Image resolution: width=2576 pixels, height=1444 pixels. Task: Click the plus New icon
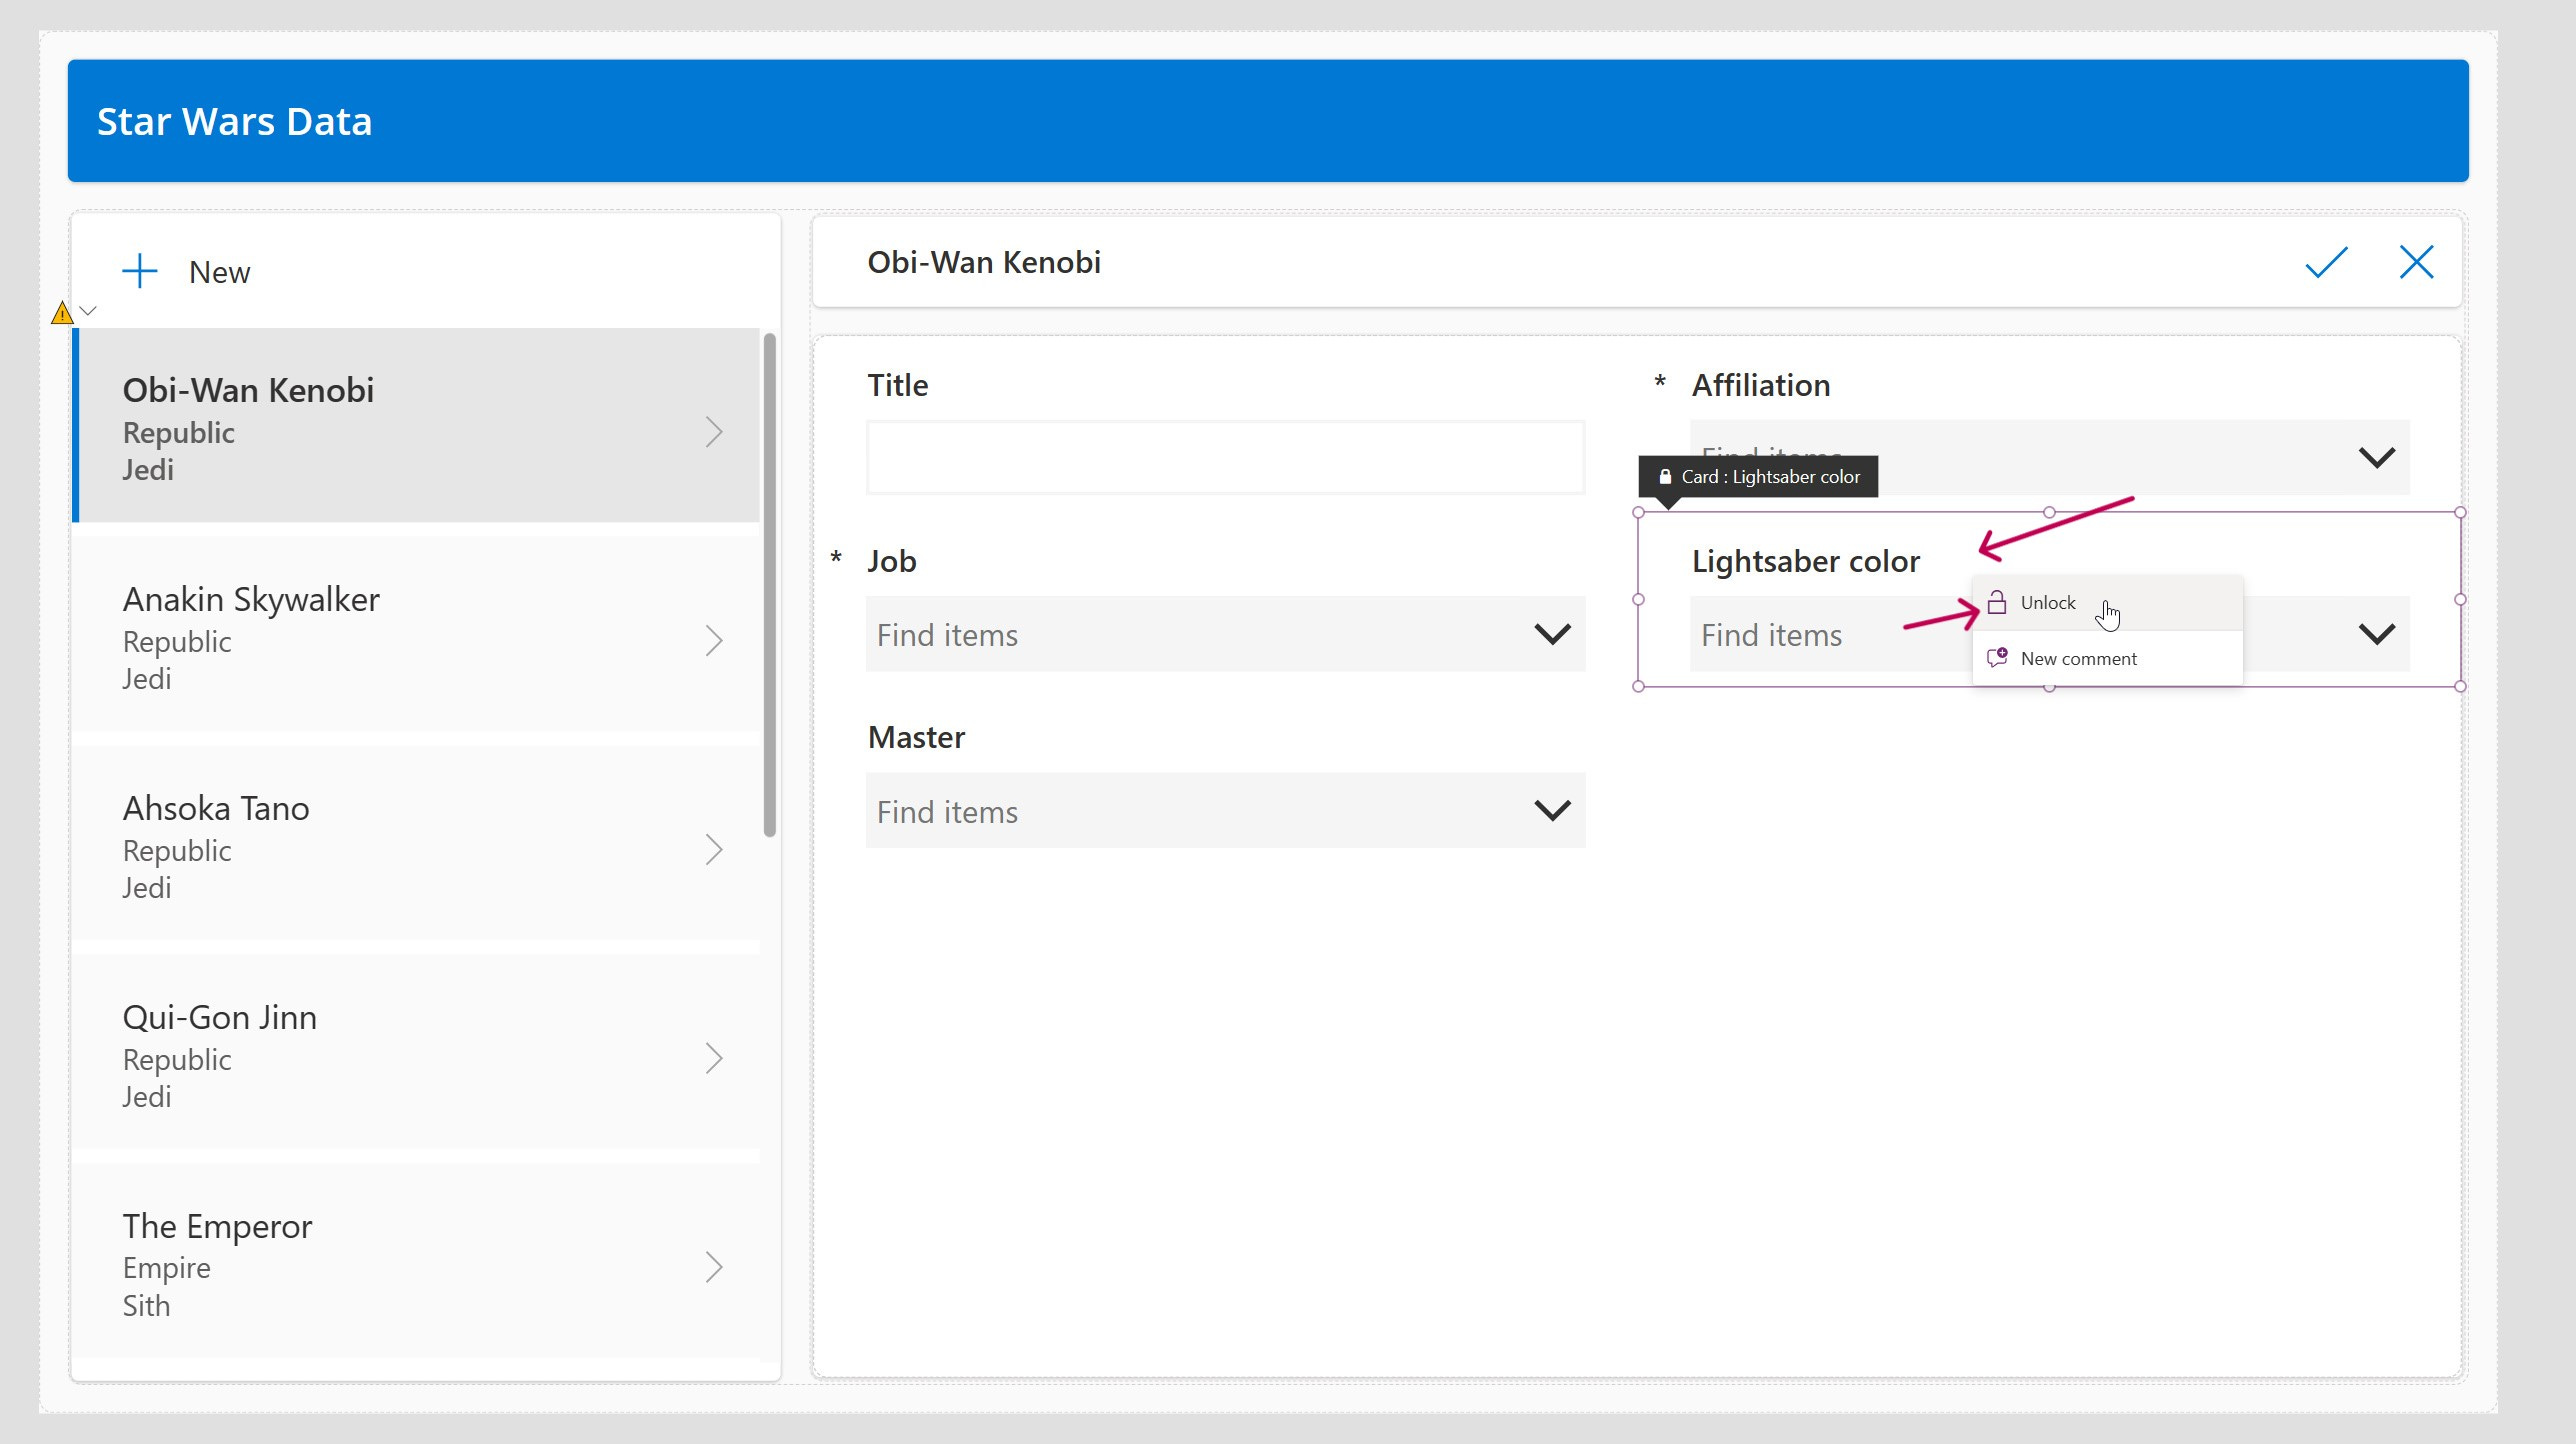(x=140, y=271)
